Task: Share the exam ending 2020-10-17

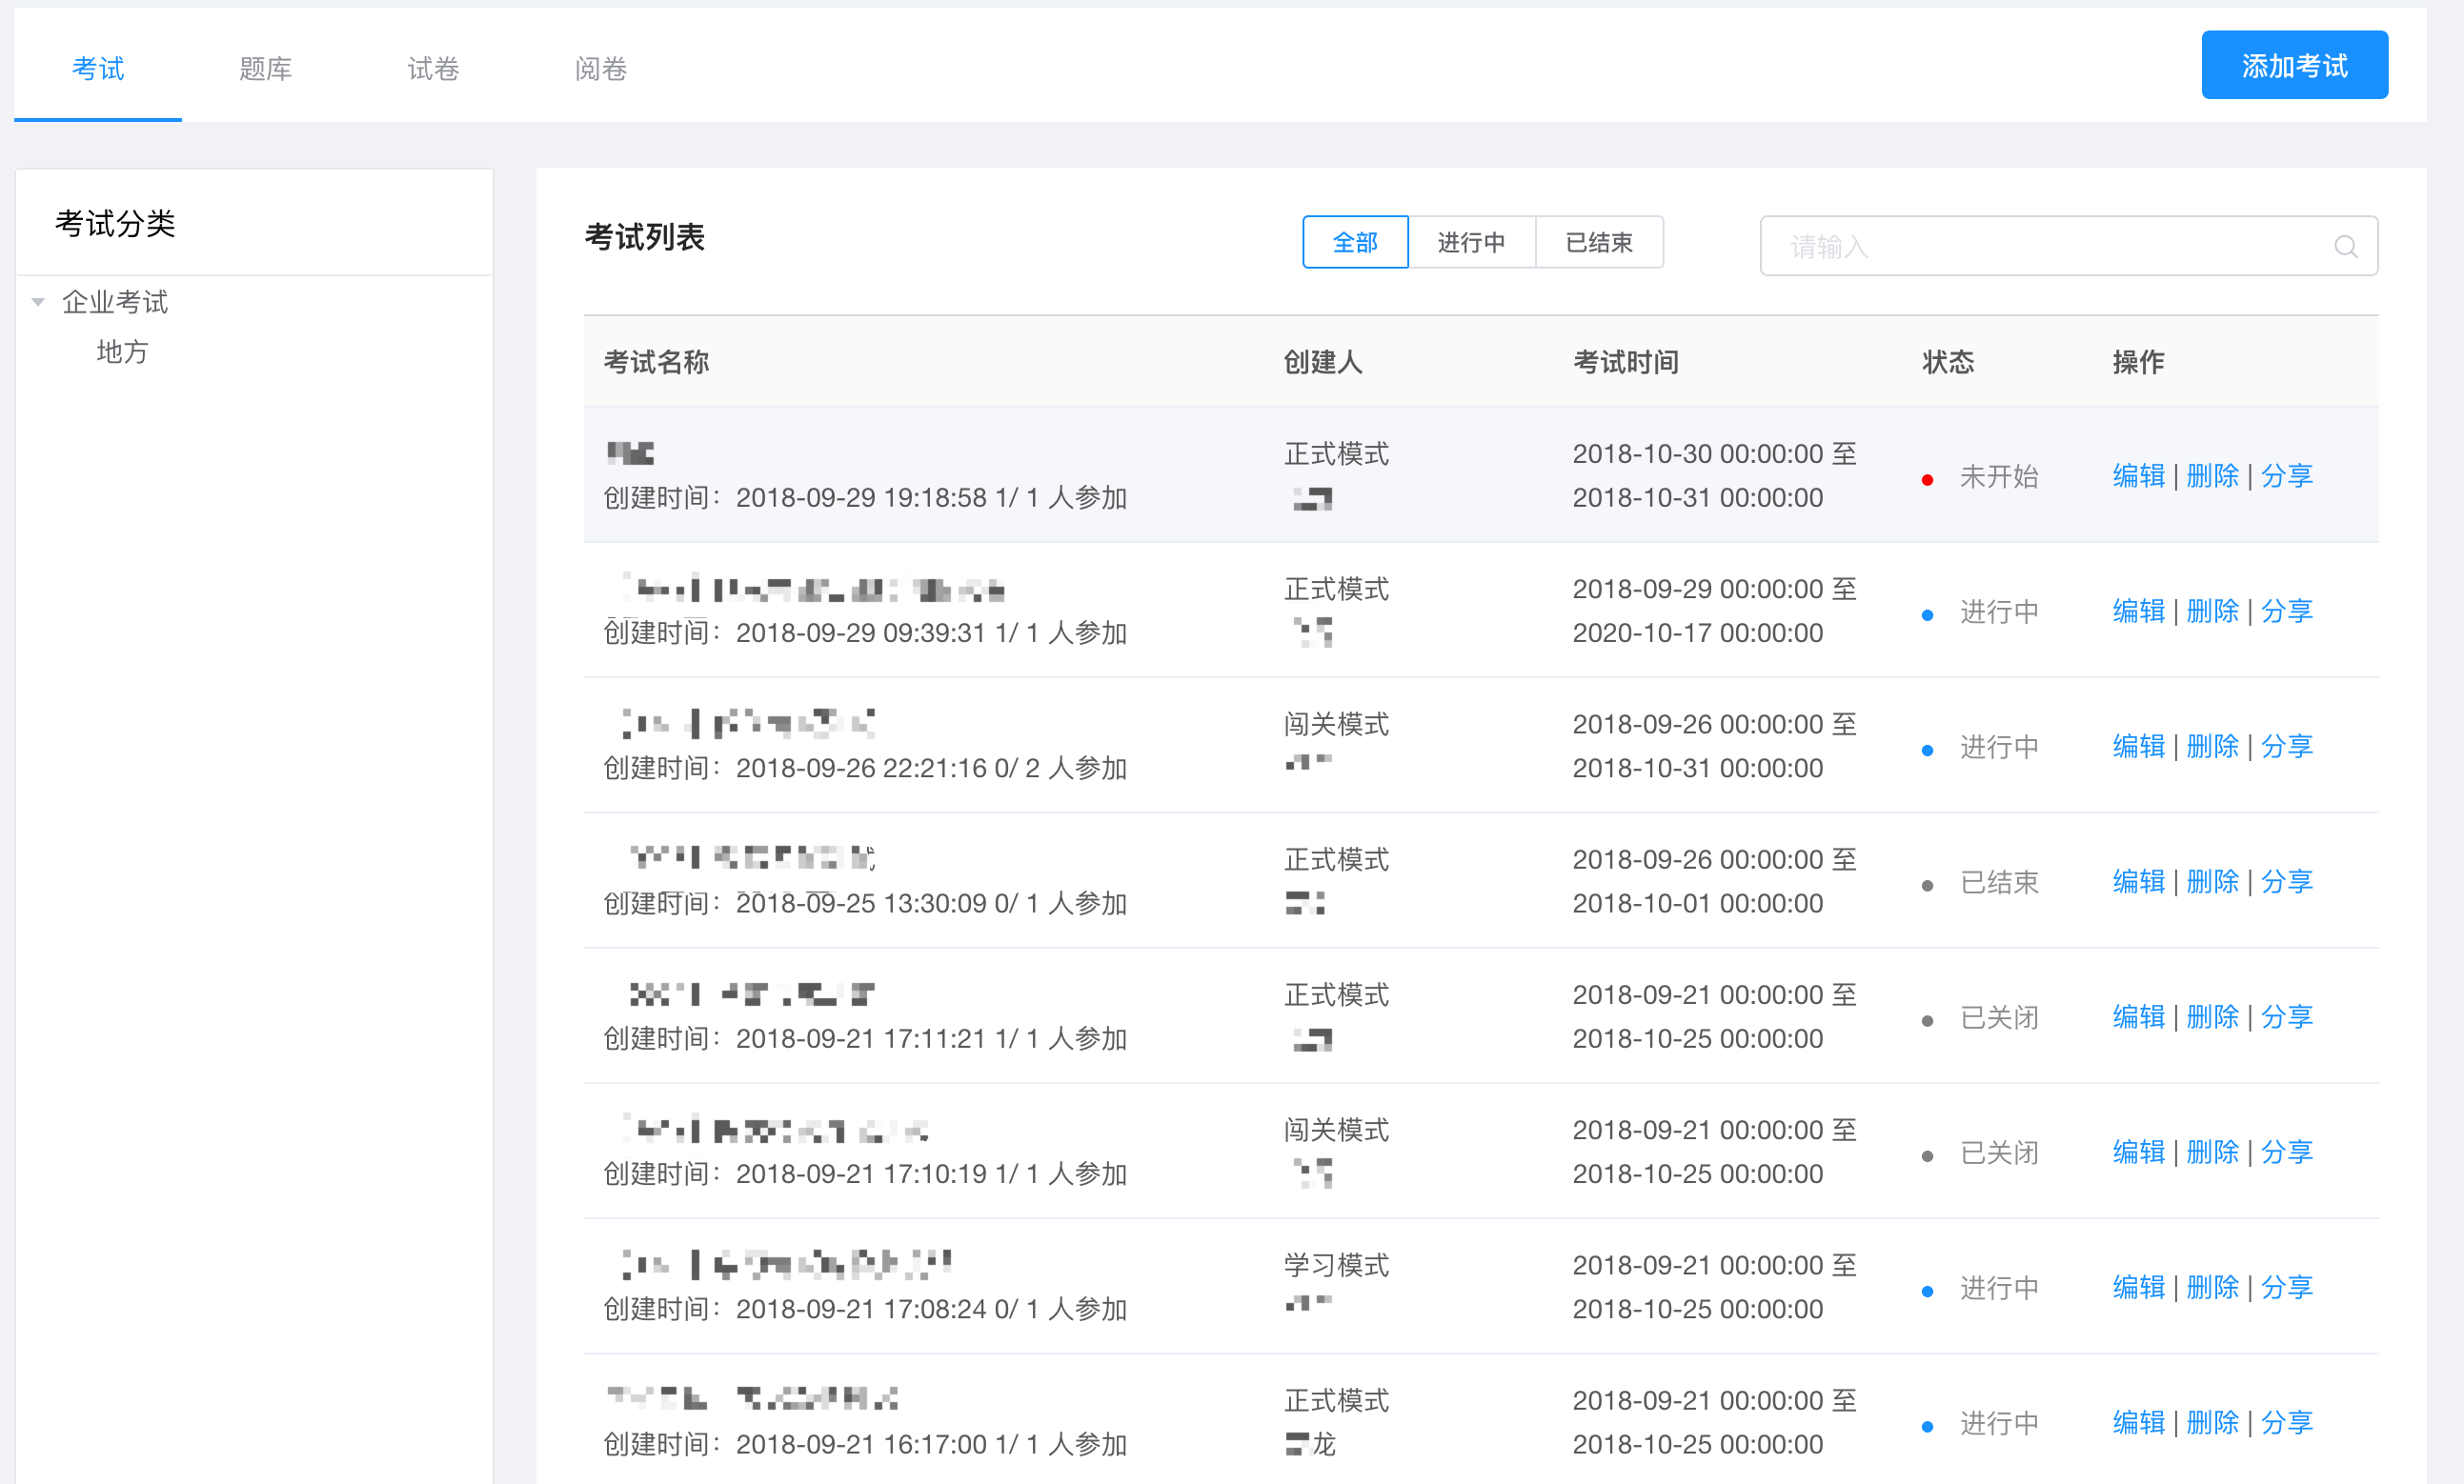Action: (x=2286, y=611)
